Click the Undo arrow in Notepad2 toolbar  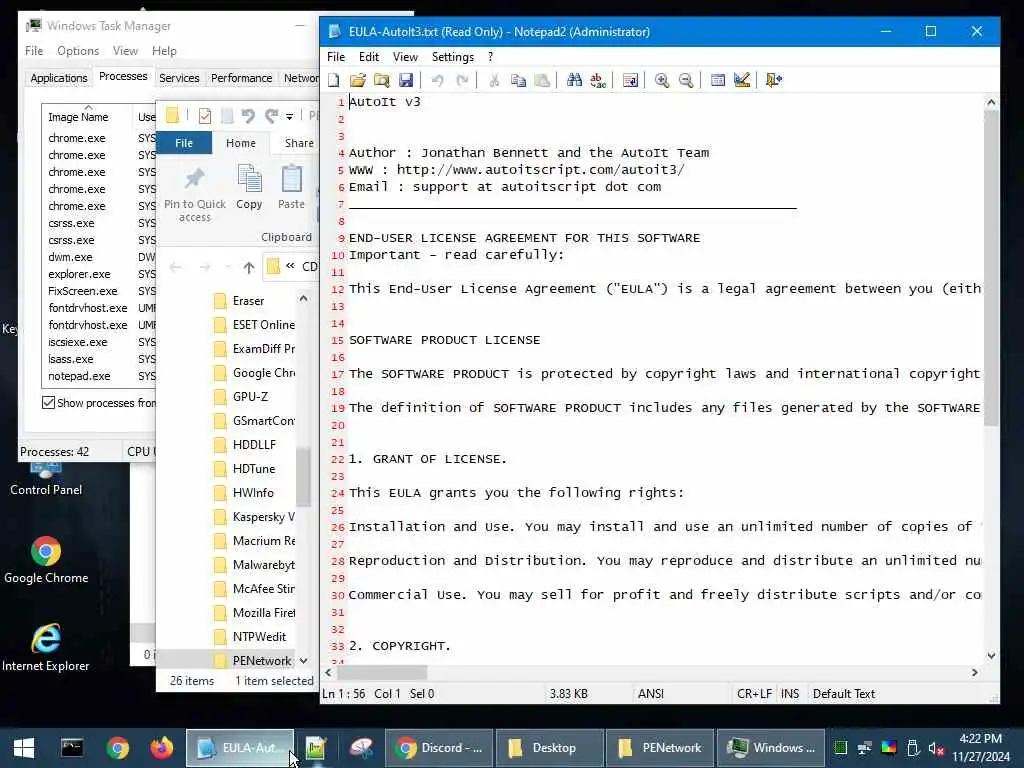pos(438,80)
